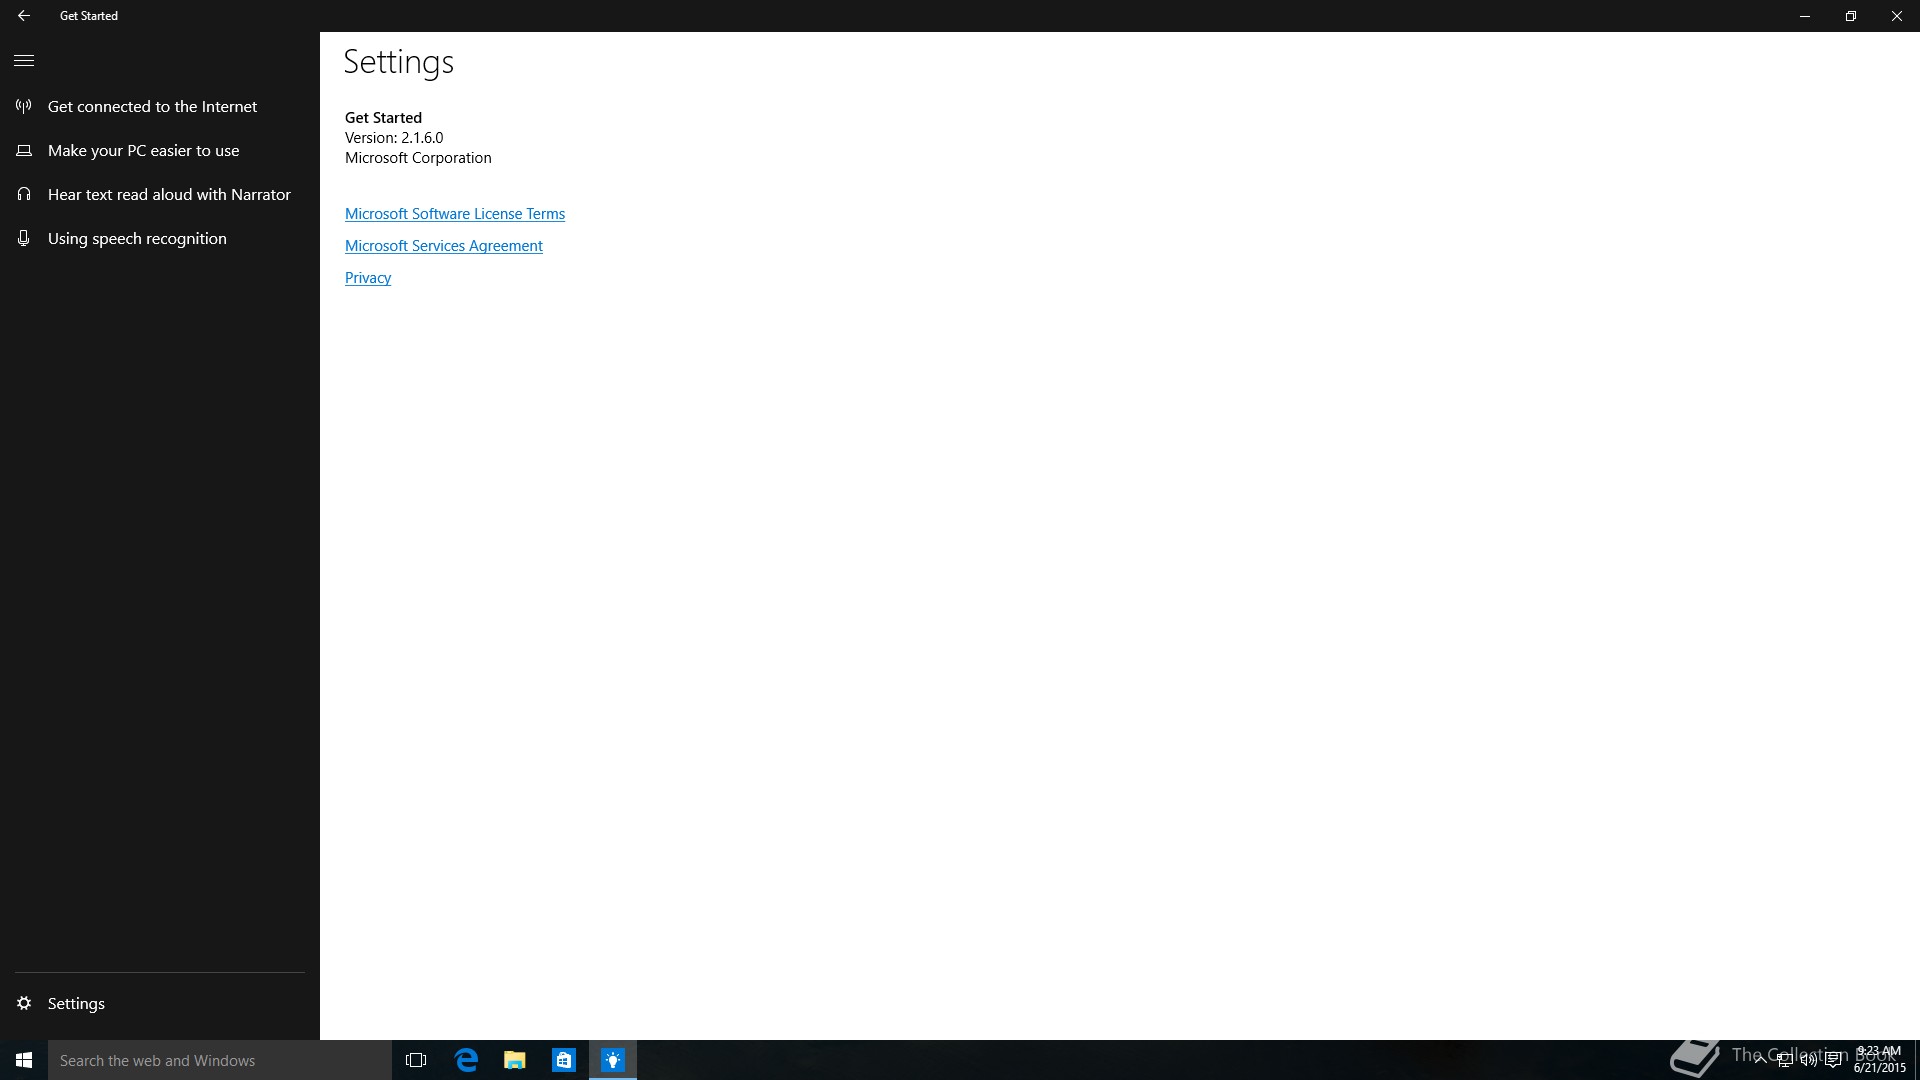Close the Get Started window
Screen dimensions: 1920x1080
[x=1897, y=16]
